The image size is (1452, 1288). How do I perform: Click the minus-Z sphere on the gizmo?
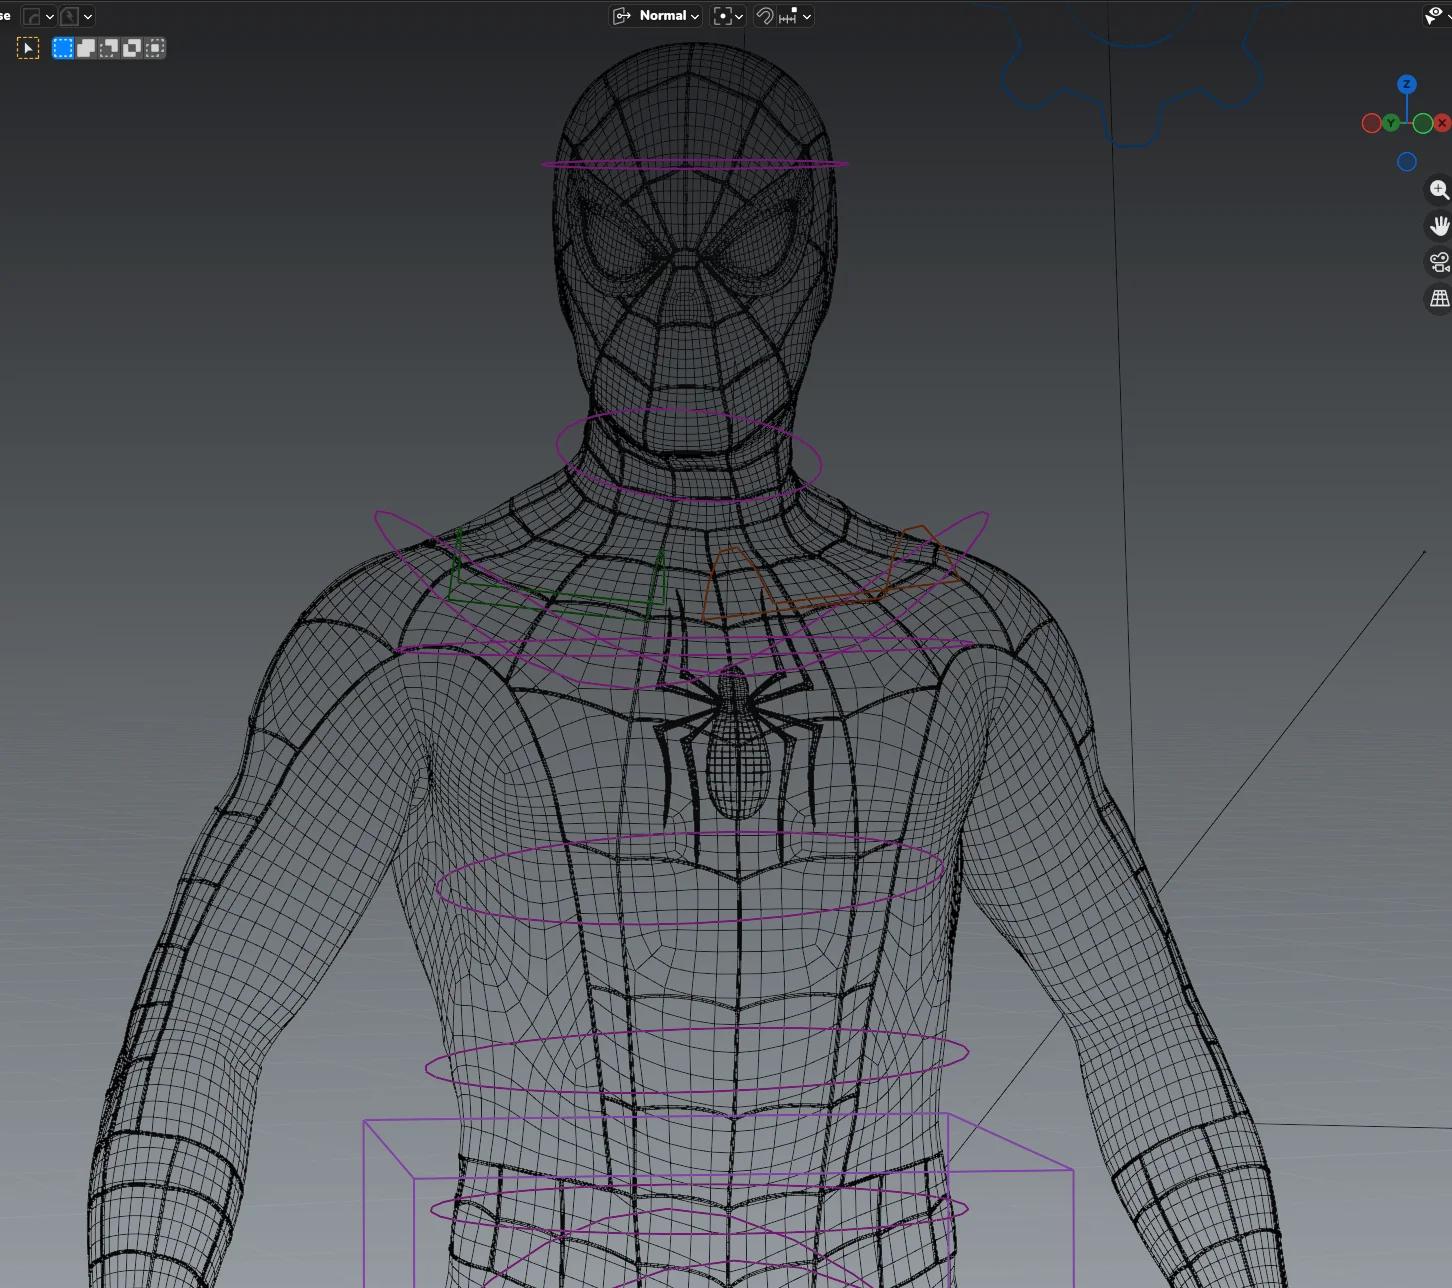[x=1407, y=161]
